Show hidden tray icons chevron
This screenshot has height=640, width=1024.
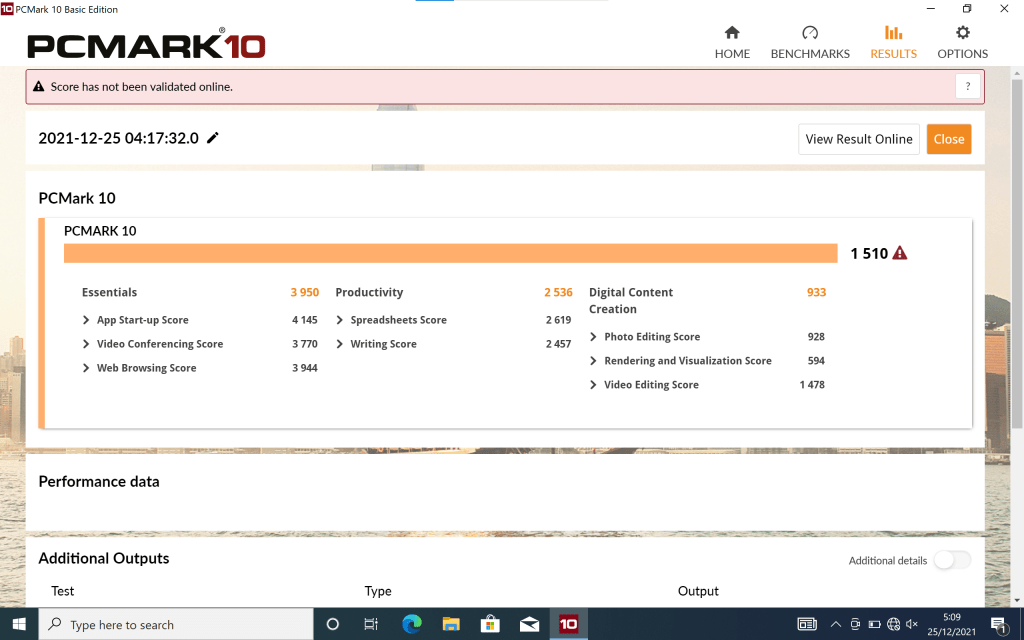(x=835, y=624)
